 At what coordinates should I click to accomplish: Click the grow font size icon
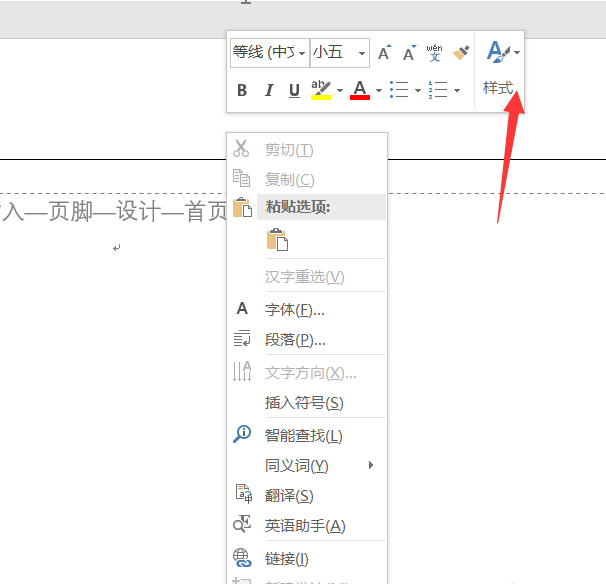[384, 53]
